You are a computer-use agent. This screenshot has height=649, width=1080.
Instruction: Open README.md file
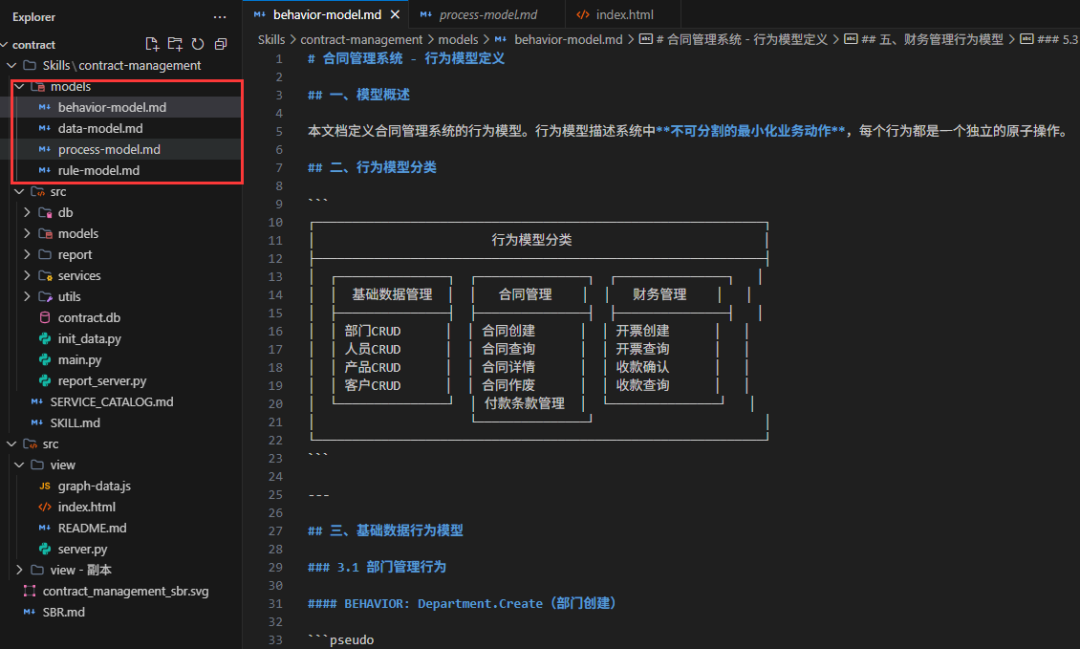pyautogui.click(x=92, y=528)
